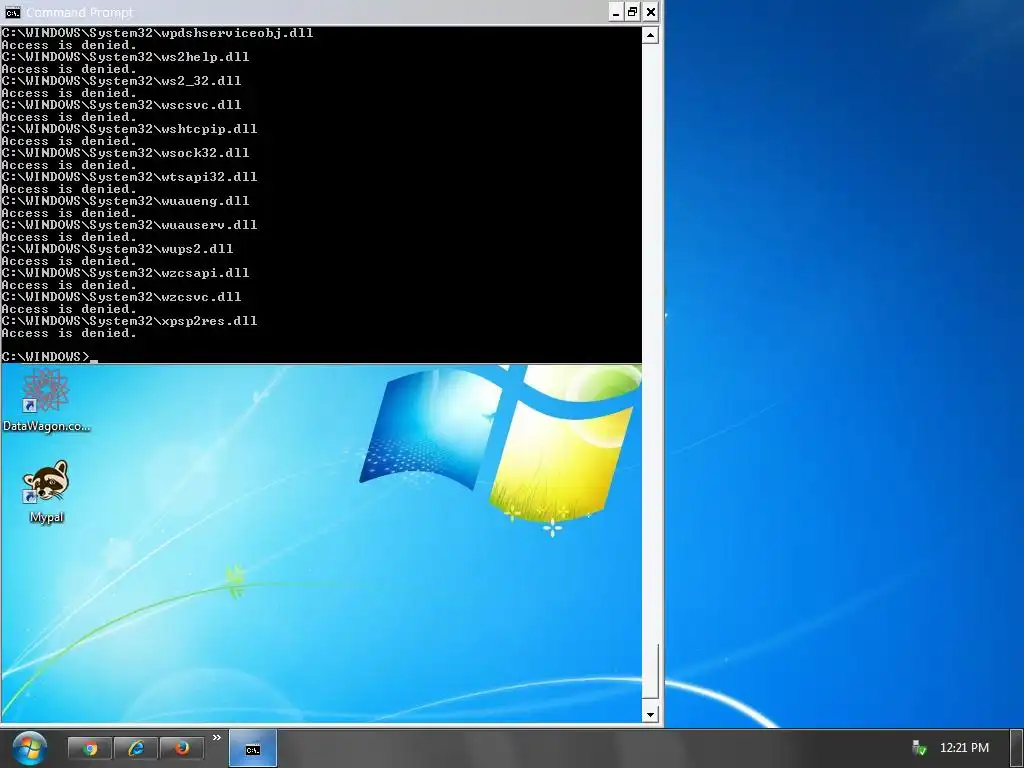Screen dimensions: 1024x768
Task: Click the wups2.dll path line
Action: click(x=118, y=249)
